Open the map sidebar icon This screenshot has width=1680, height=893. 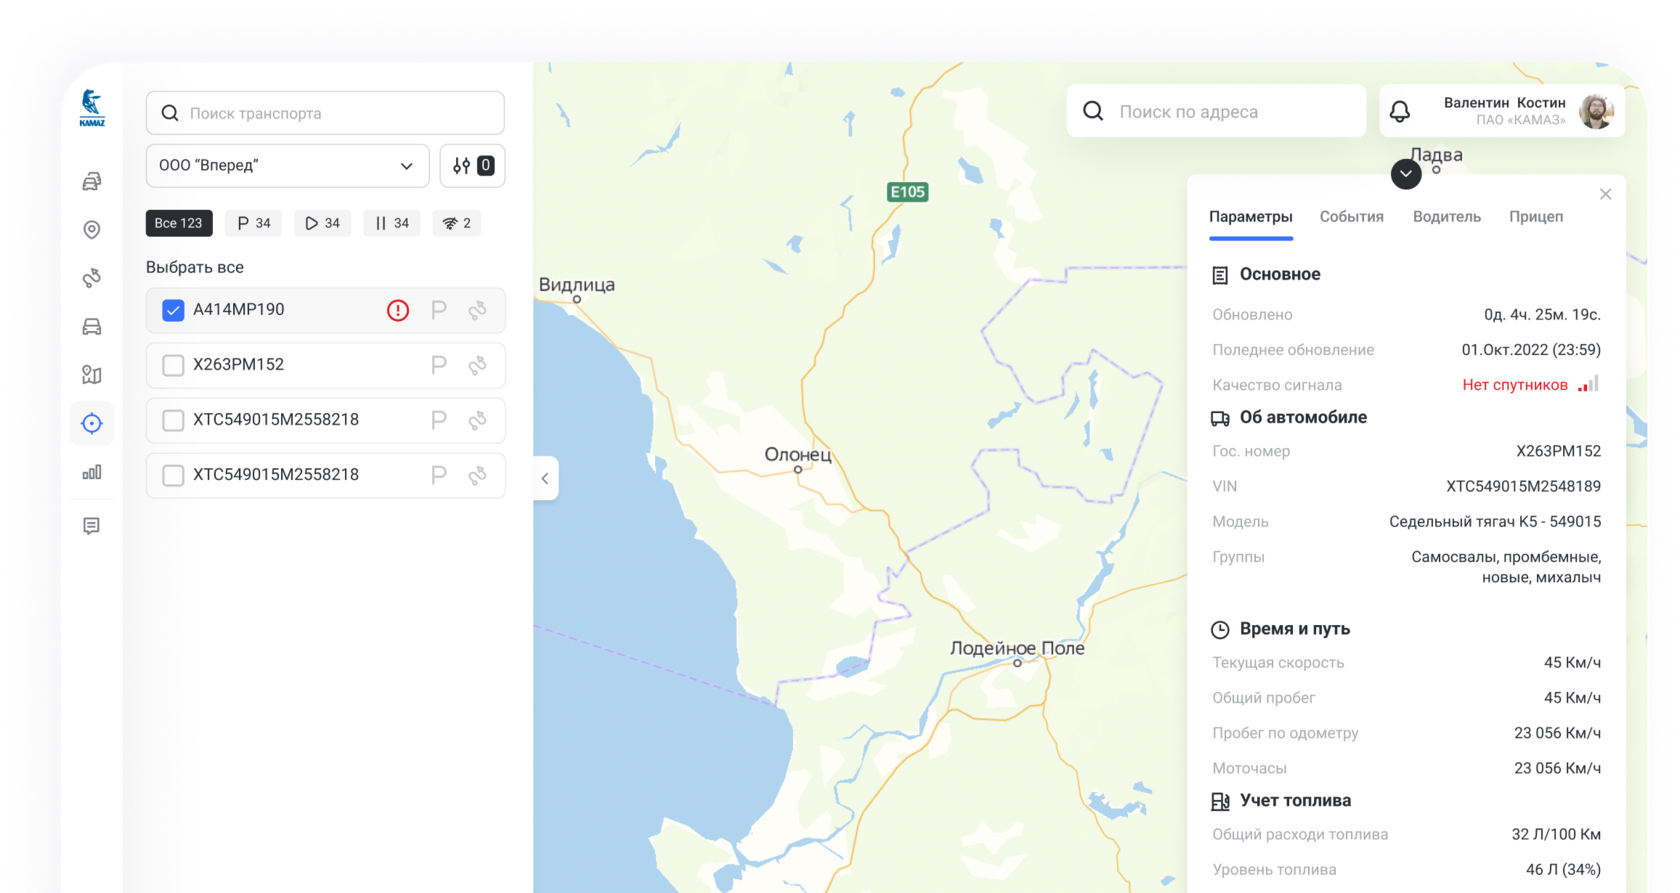coord(92,375)
